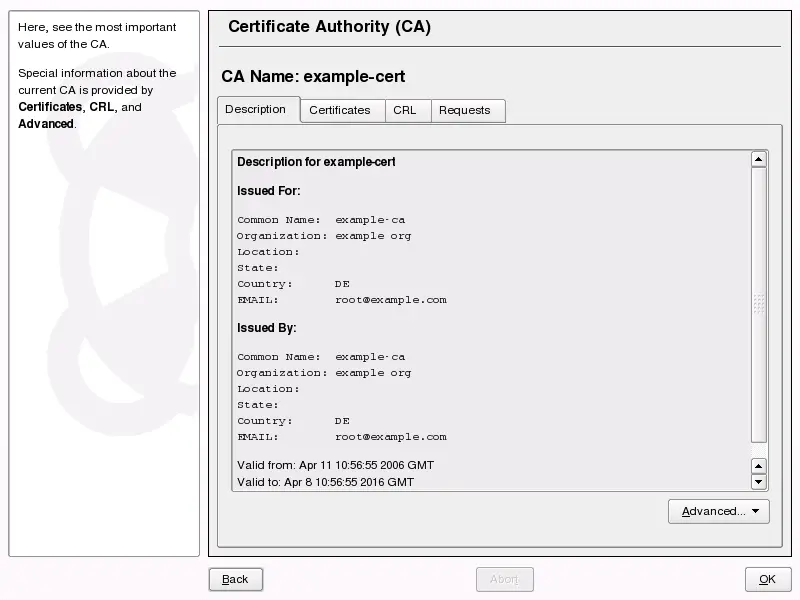This screenshot has width=800, height=600.
Task: Open the Advanced dropdown menu
Action: pyautogui.click(x=718, y=511)
